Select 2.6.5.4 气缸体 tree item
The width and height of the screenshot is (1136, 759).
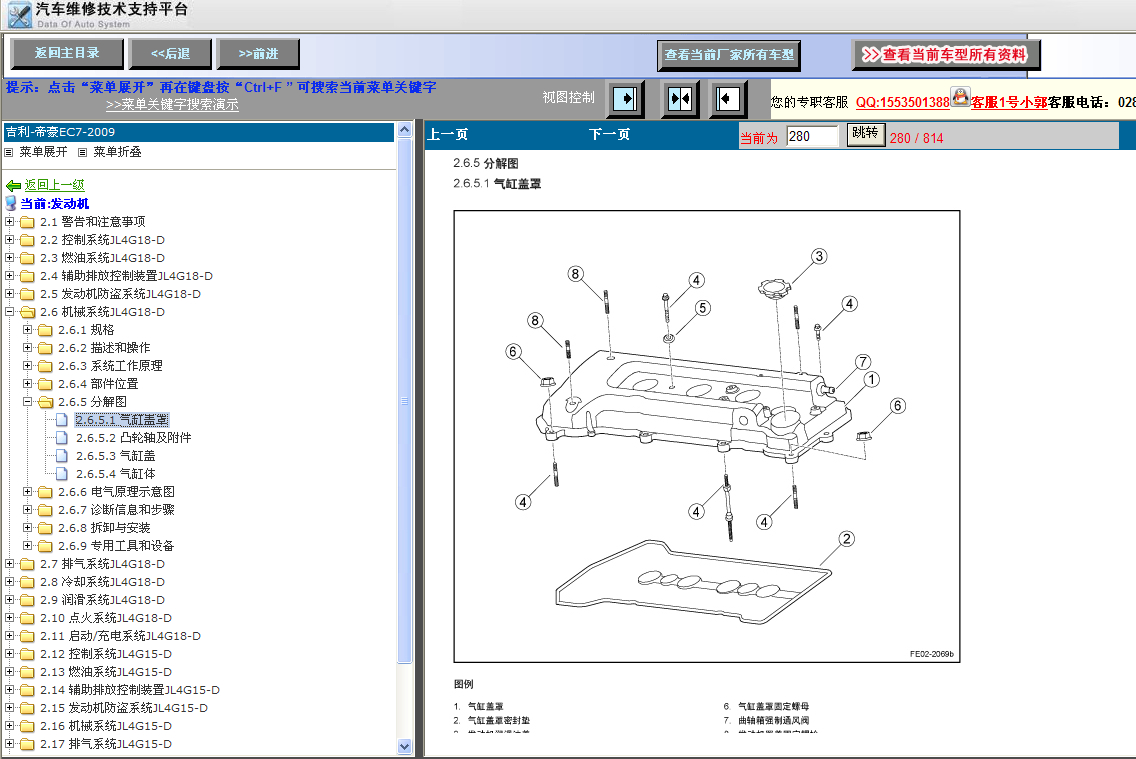(x=116, y=474)
